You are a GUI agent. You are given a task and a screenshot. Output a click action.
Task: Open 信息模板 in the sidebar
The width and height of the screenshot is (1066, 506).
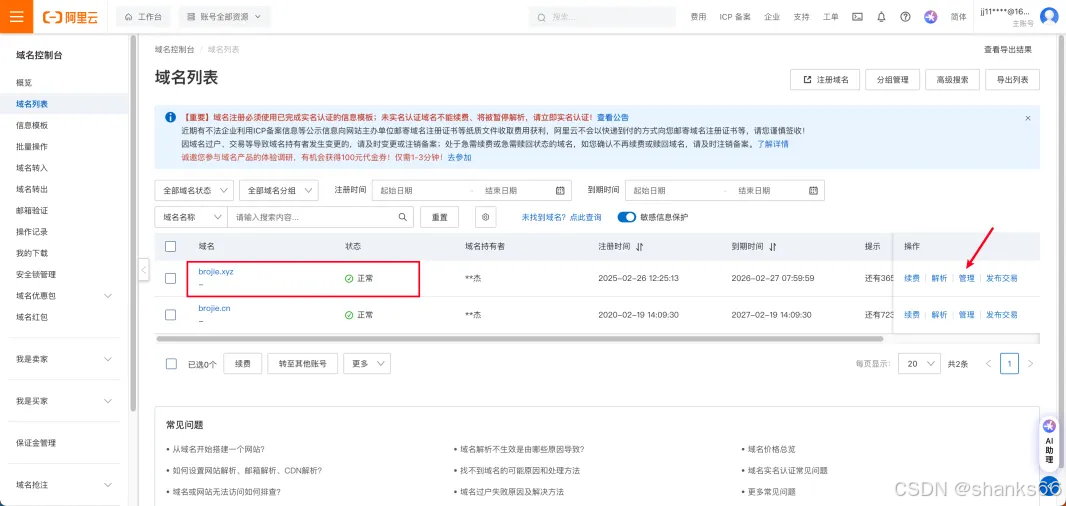pos(32,125)
